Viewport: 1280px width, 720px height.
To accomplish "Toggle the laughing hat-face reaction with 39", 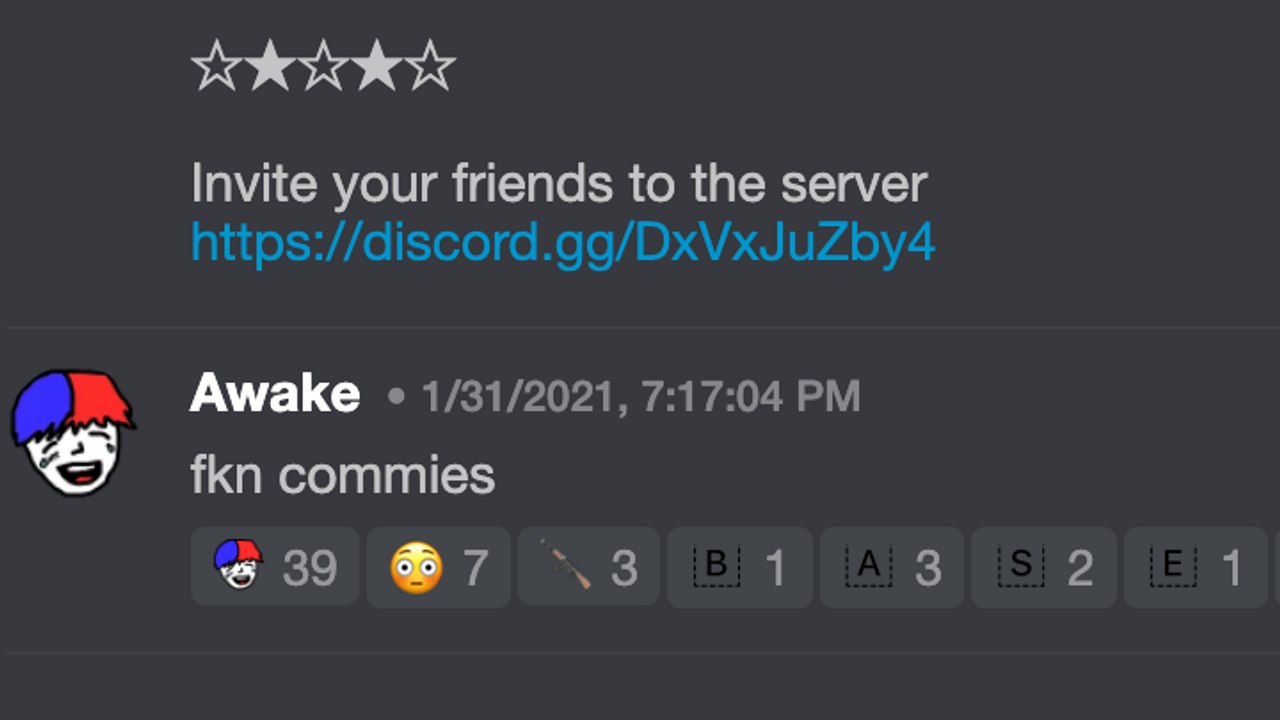I will pyautogui.click(x=275, y=567).
